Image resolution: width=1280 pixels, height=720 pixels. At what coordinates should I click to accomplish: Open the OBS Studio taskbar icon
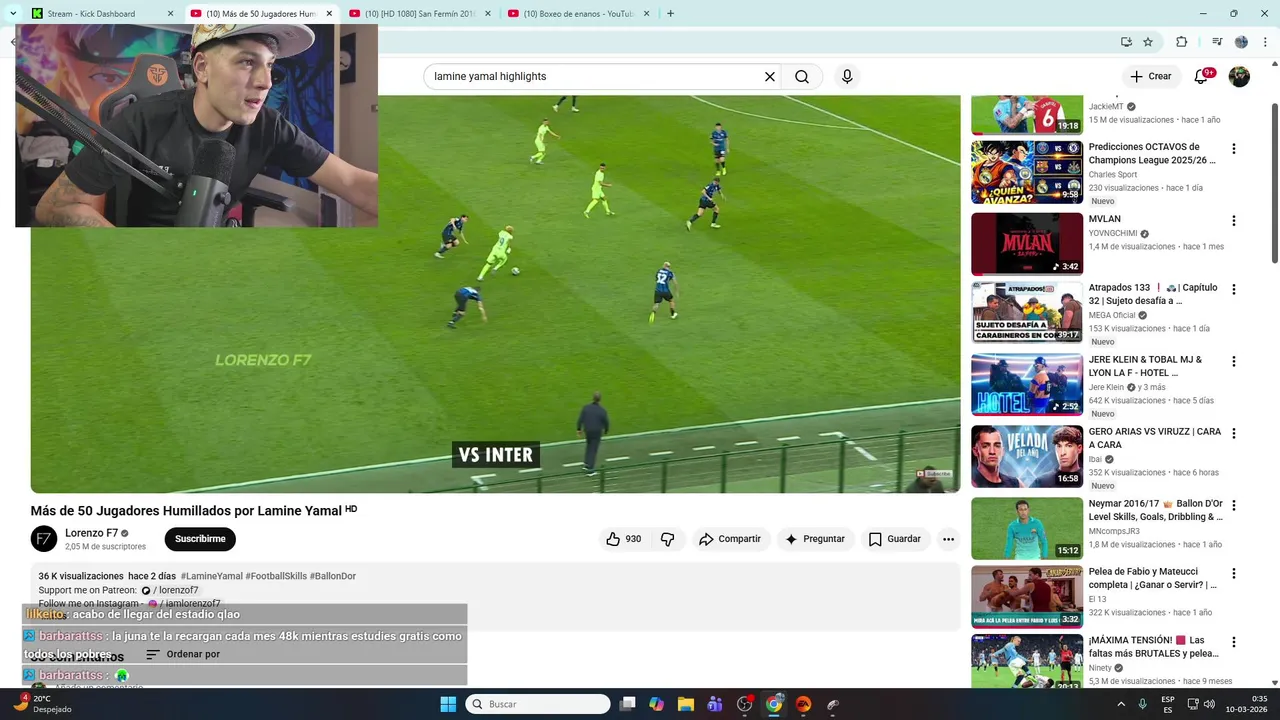tap(744, 704)
